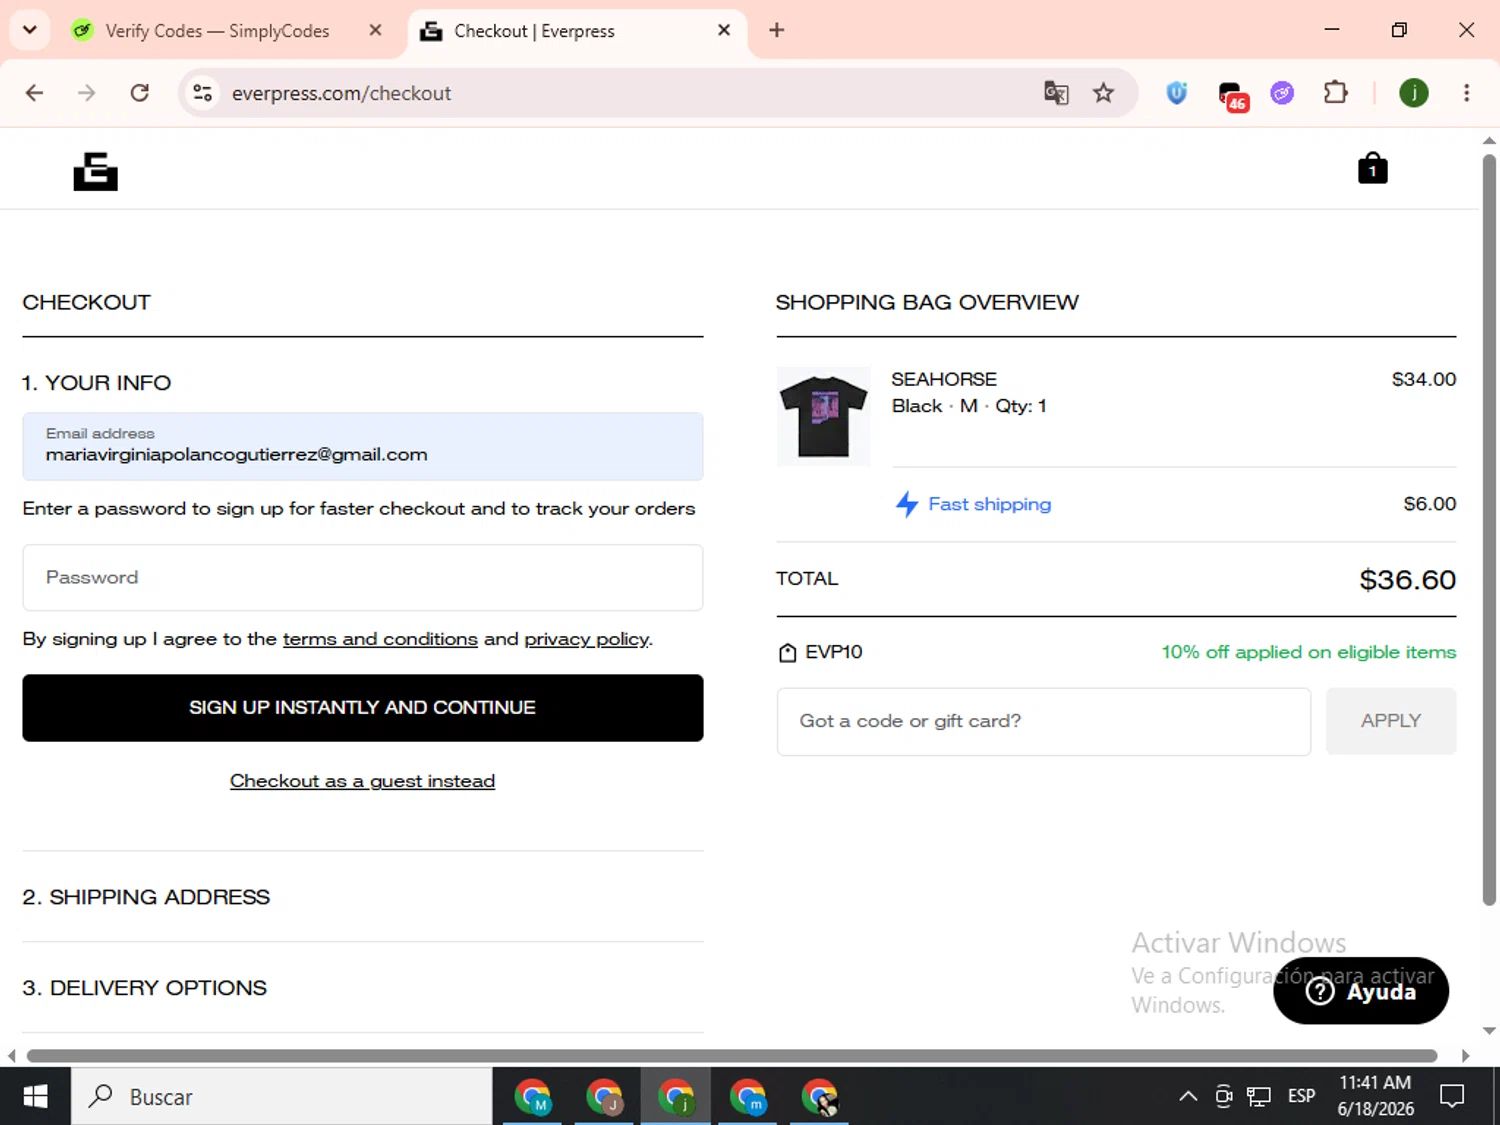Click the Seahorse t-shirt thumbnail
This screenshot has width=1500, height=1125.
(823, 416)
